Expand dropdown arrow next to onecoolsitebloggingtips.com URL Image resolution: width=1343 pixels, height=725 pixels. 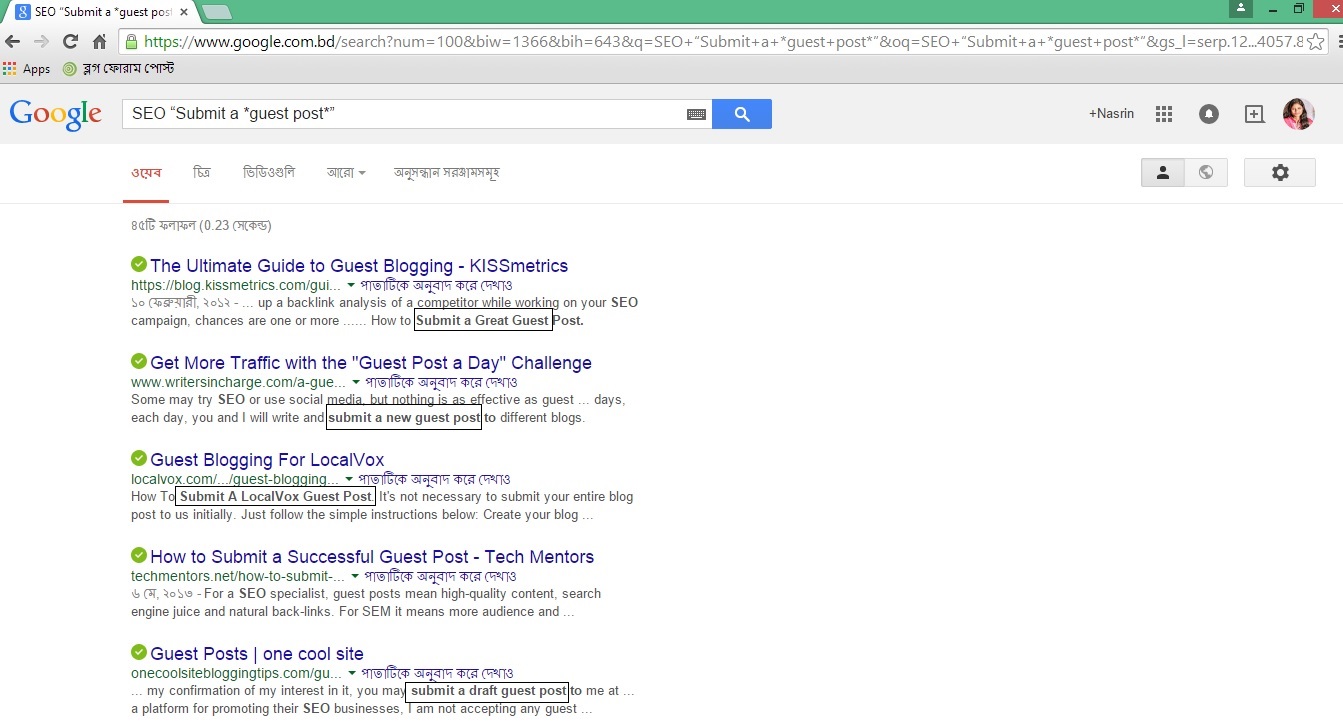[352, 674]
